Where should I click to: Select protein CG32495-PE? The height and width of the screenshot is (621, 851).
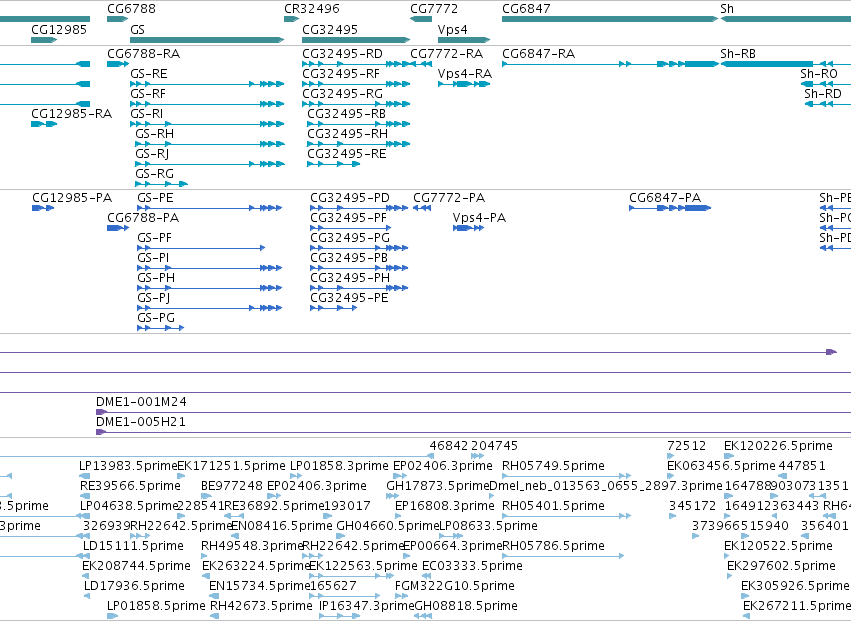pos(334,308)
